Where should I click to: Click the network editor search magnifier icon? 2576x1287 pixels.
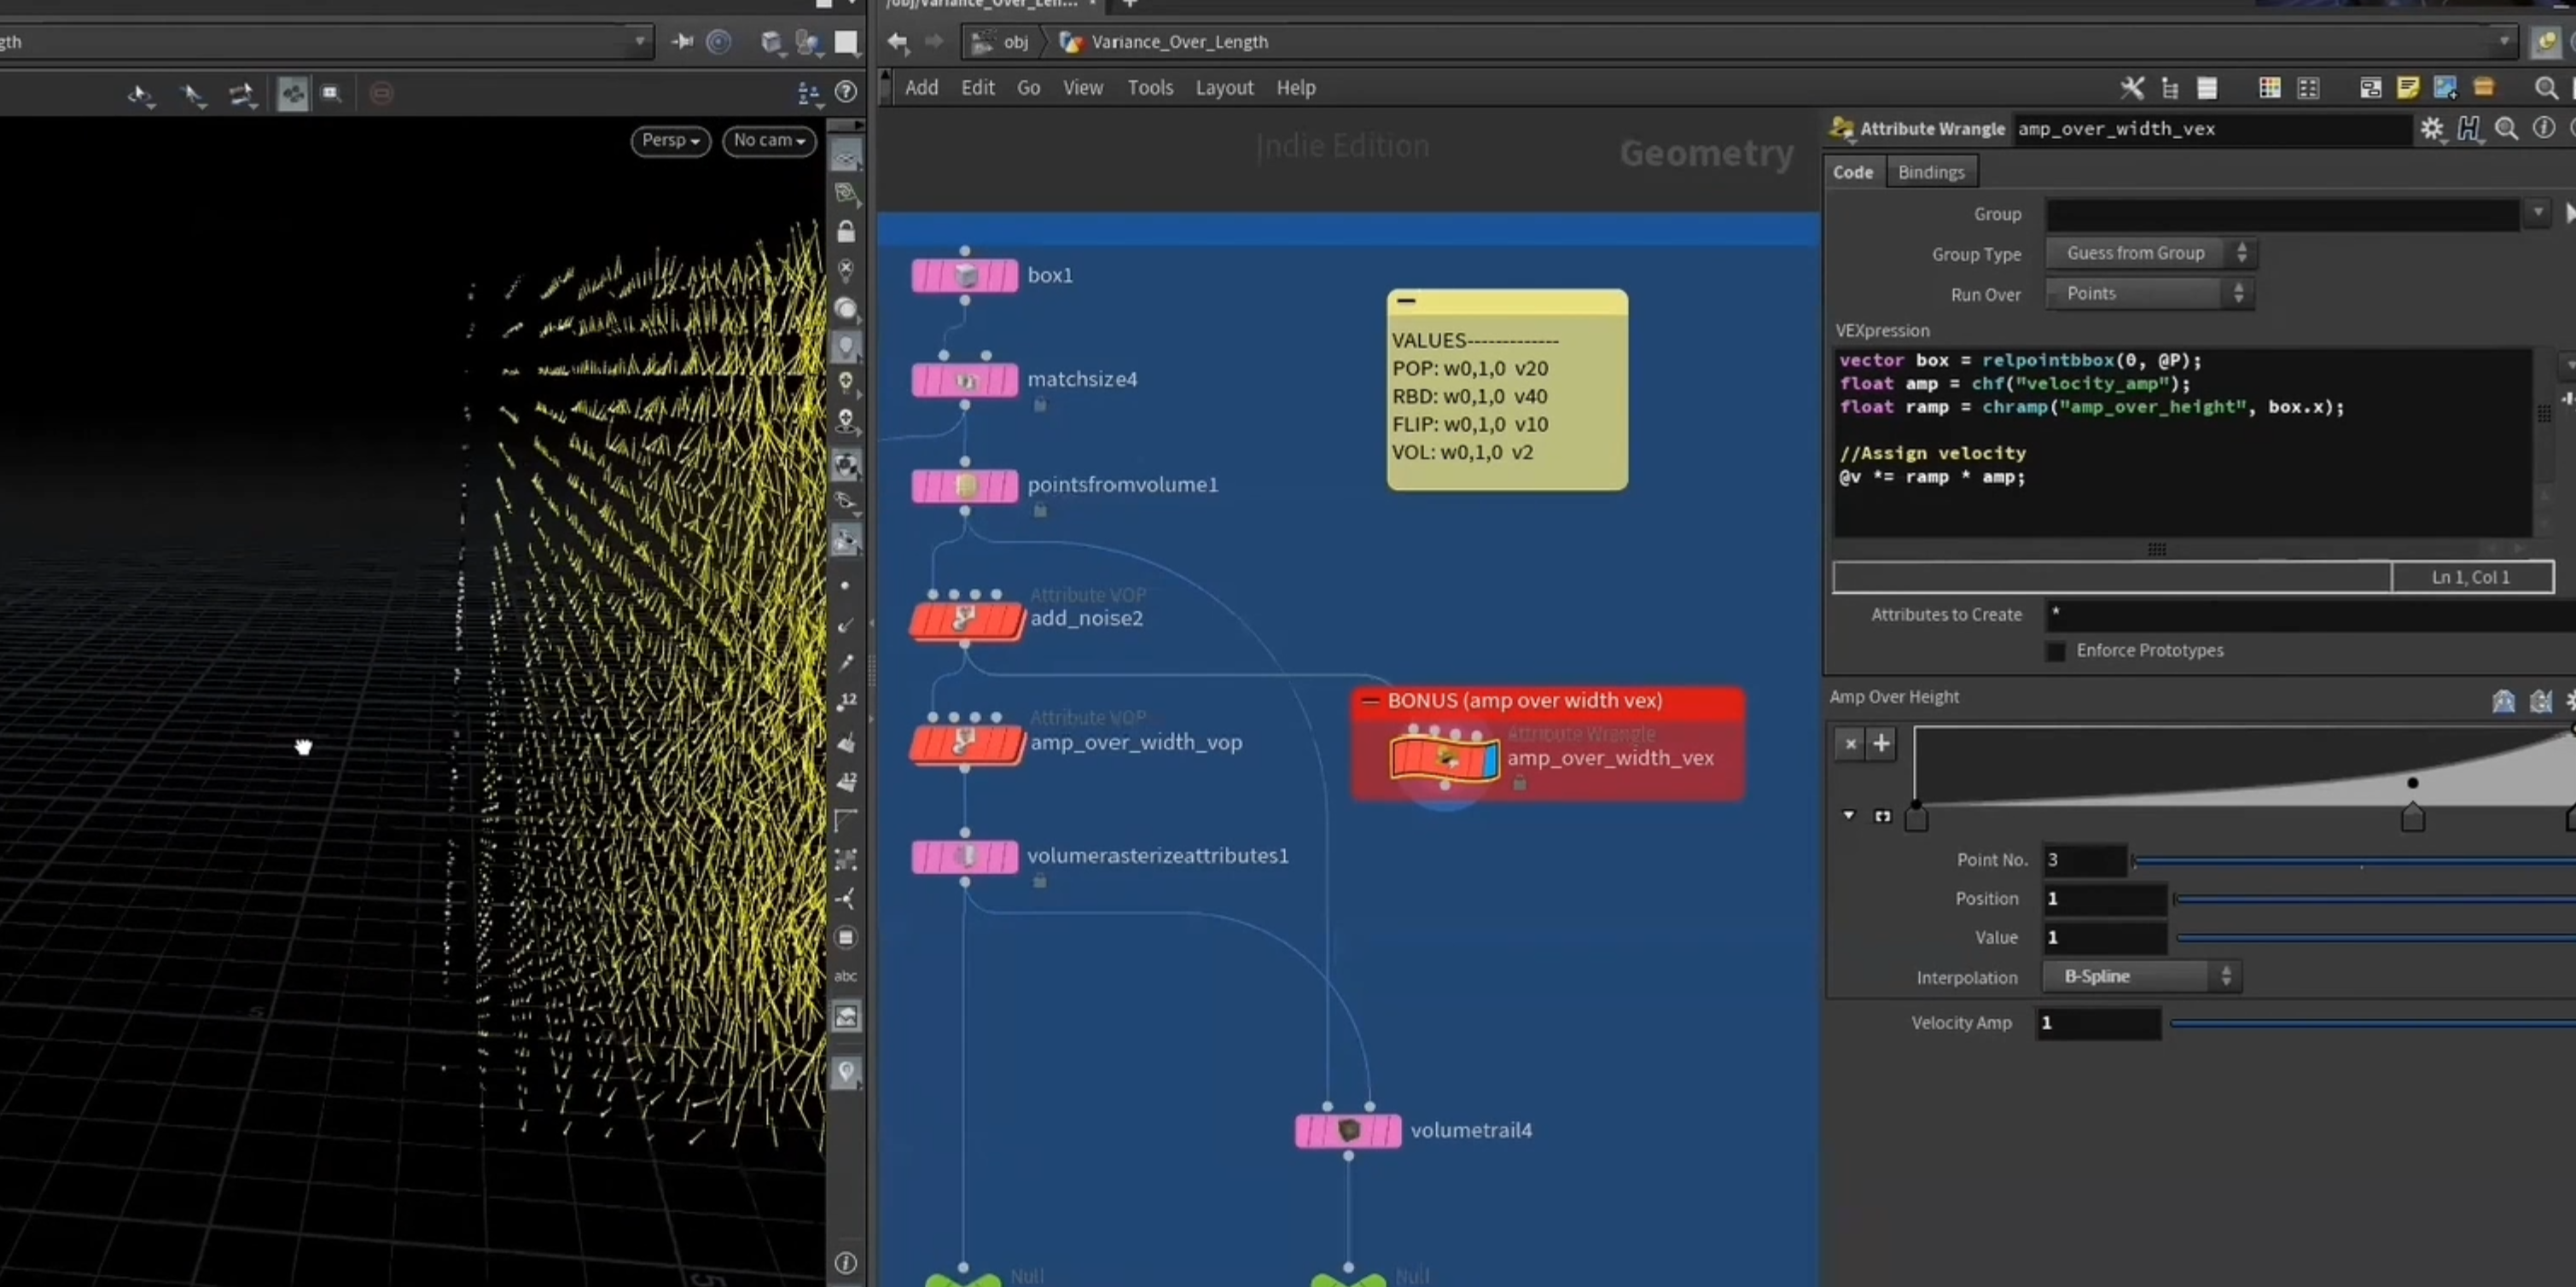point(2546,88)
